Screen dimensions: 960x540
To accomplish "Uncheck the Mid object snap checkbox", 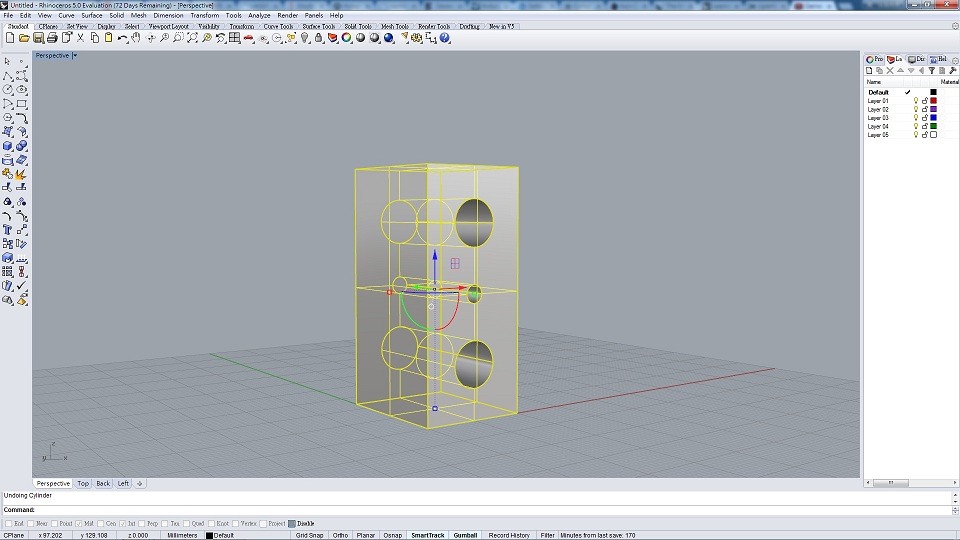I will [78, 523].
